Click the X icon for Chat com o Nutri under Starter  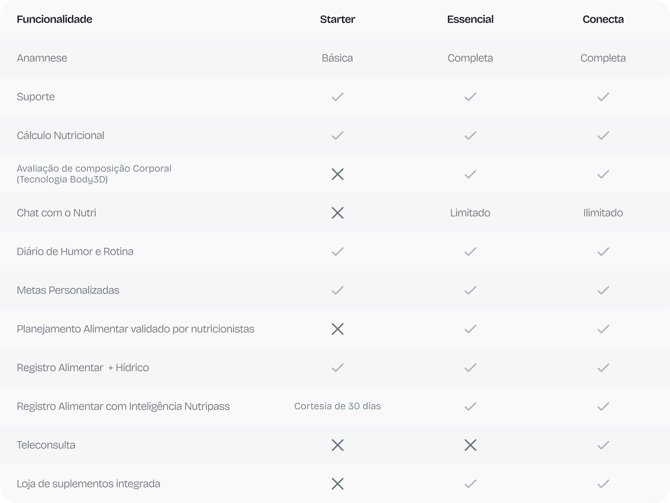[337, 212]
